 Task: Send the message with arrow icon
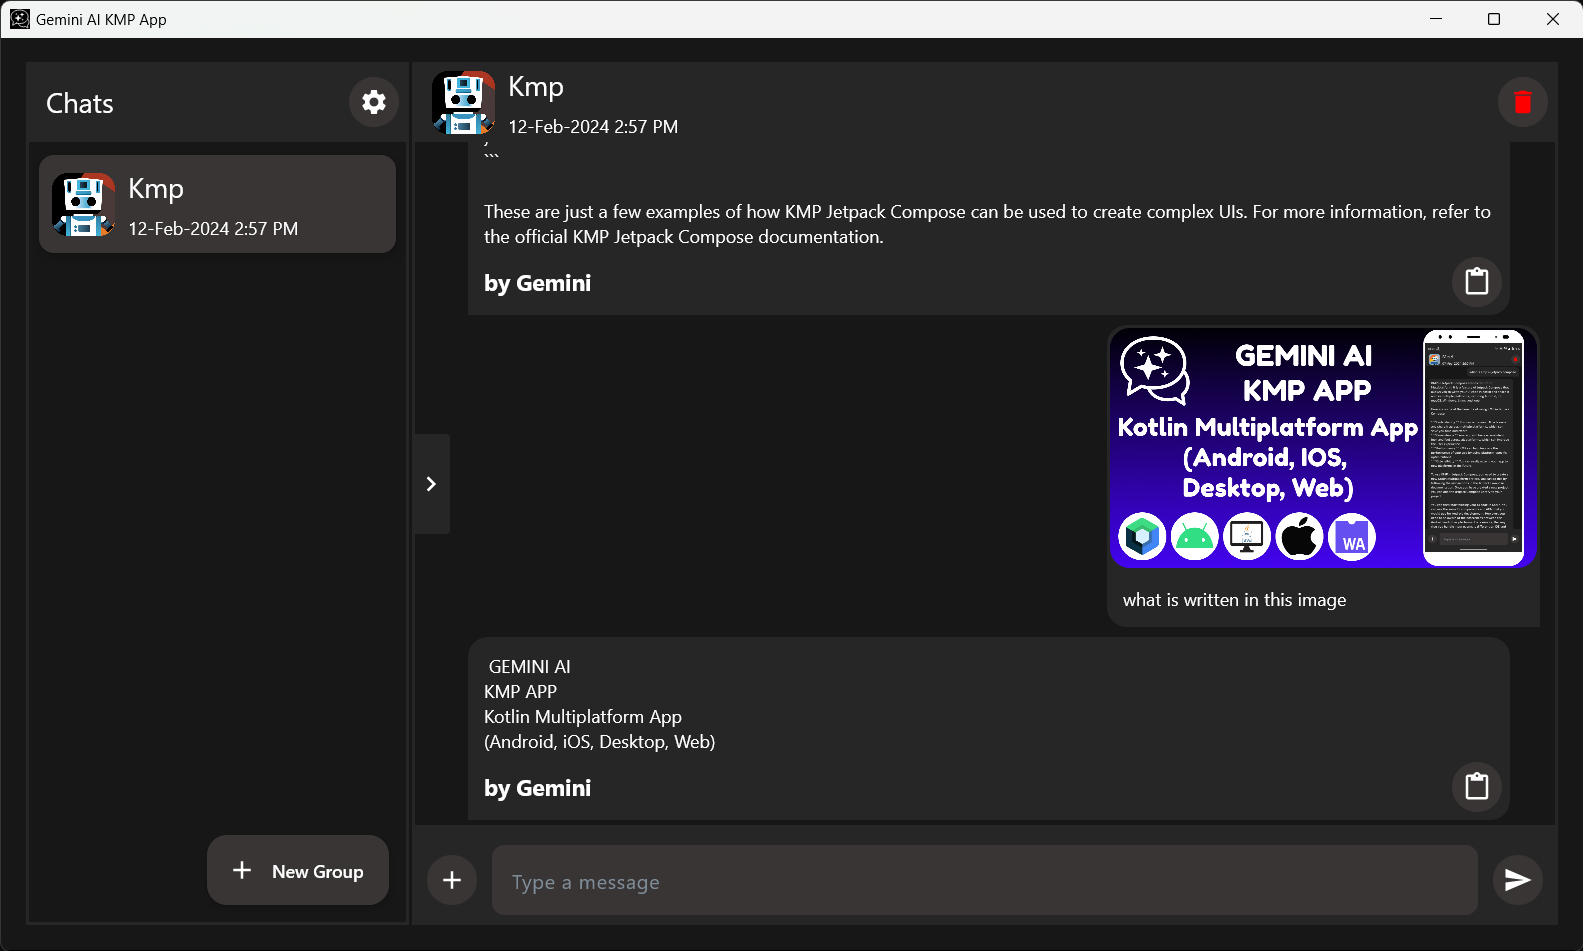1518,879
